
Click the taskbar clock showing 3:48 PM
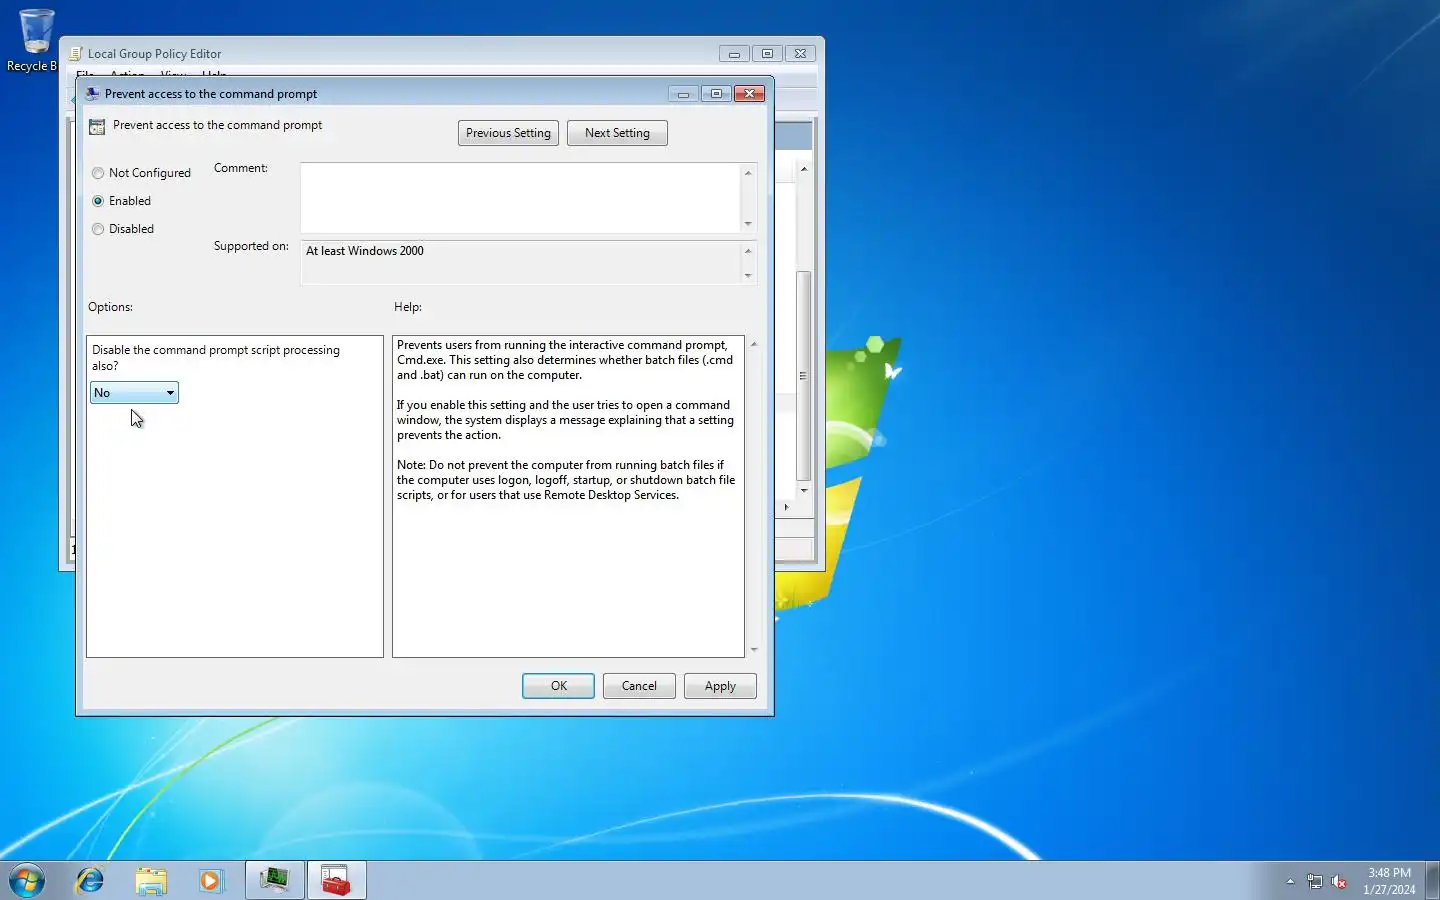1389,881
